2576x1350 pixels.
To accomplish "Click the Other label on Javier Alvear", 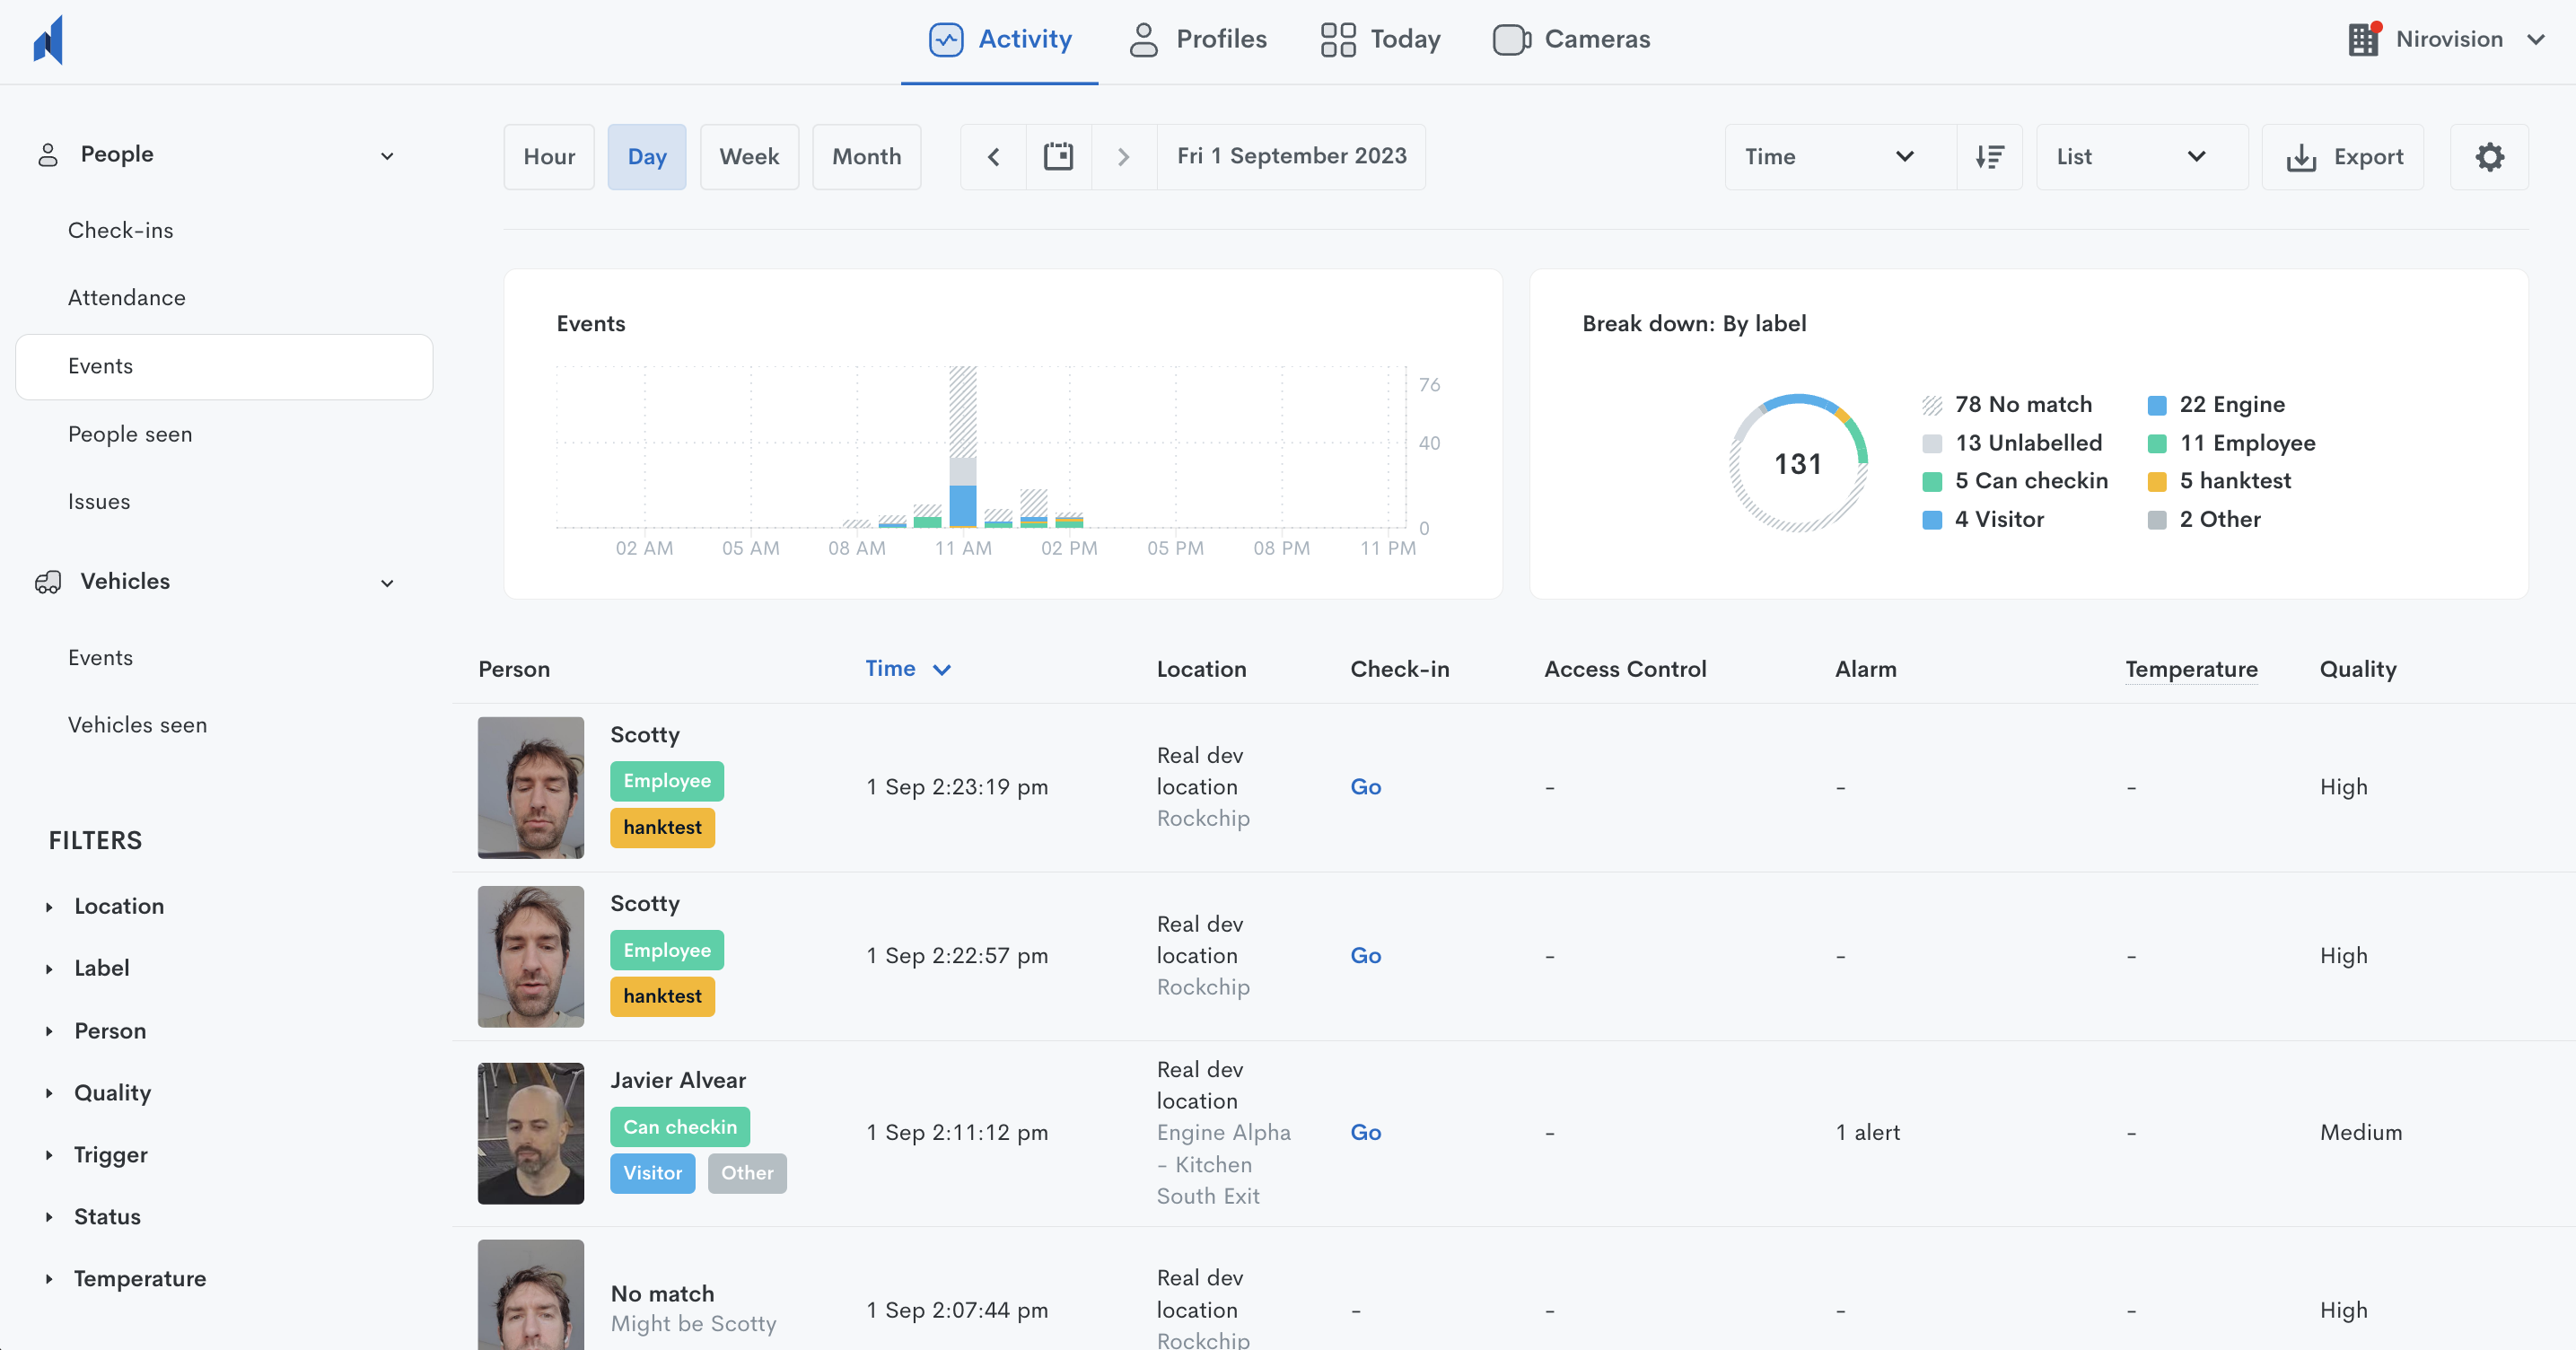I will click(747, 1173).
